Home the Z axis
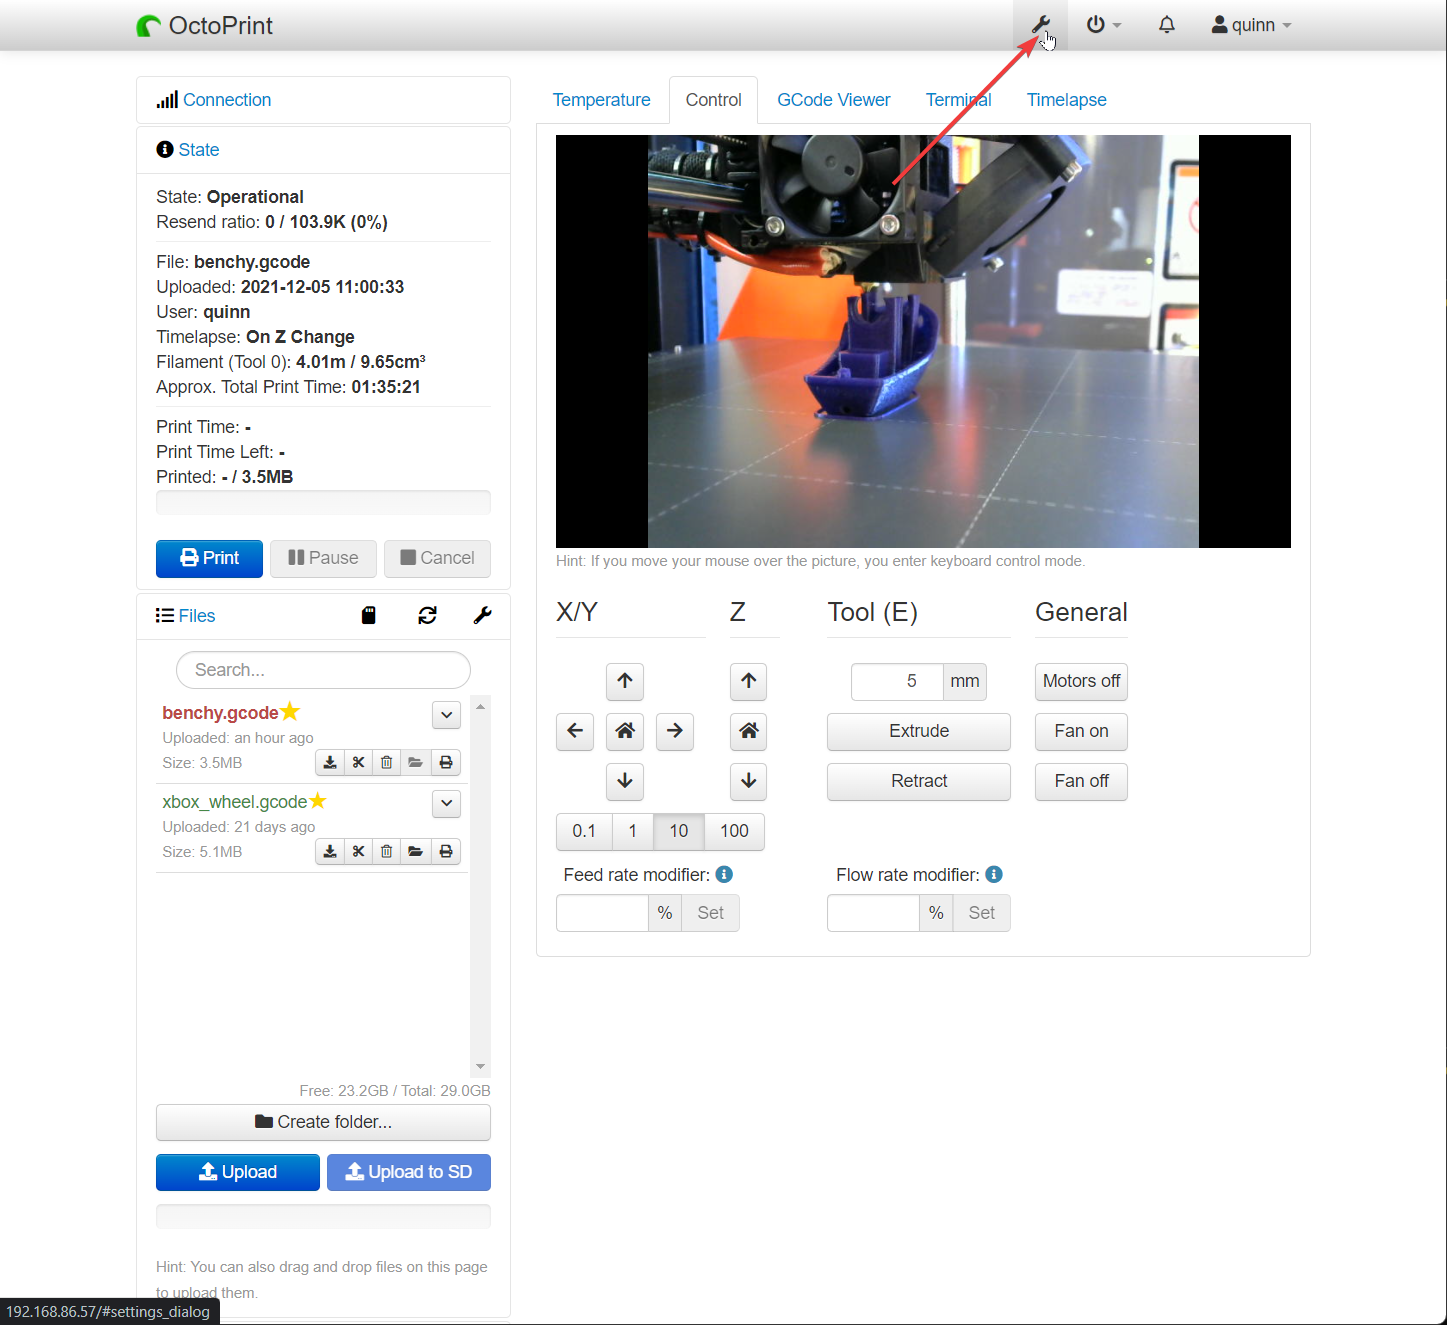Image resolution: width=1447 pixels, height=1325 pixels. coord(748,731)
